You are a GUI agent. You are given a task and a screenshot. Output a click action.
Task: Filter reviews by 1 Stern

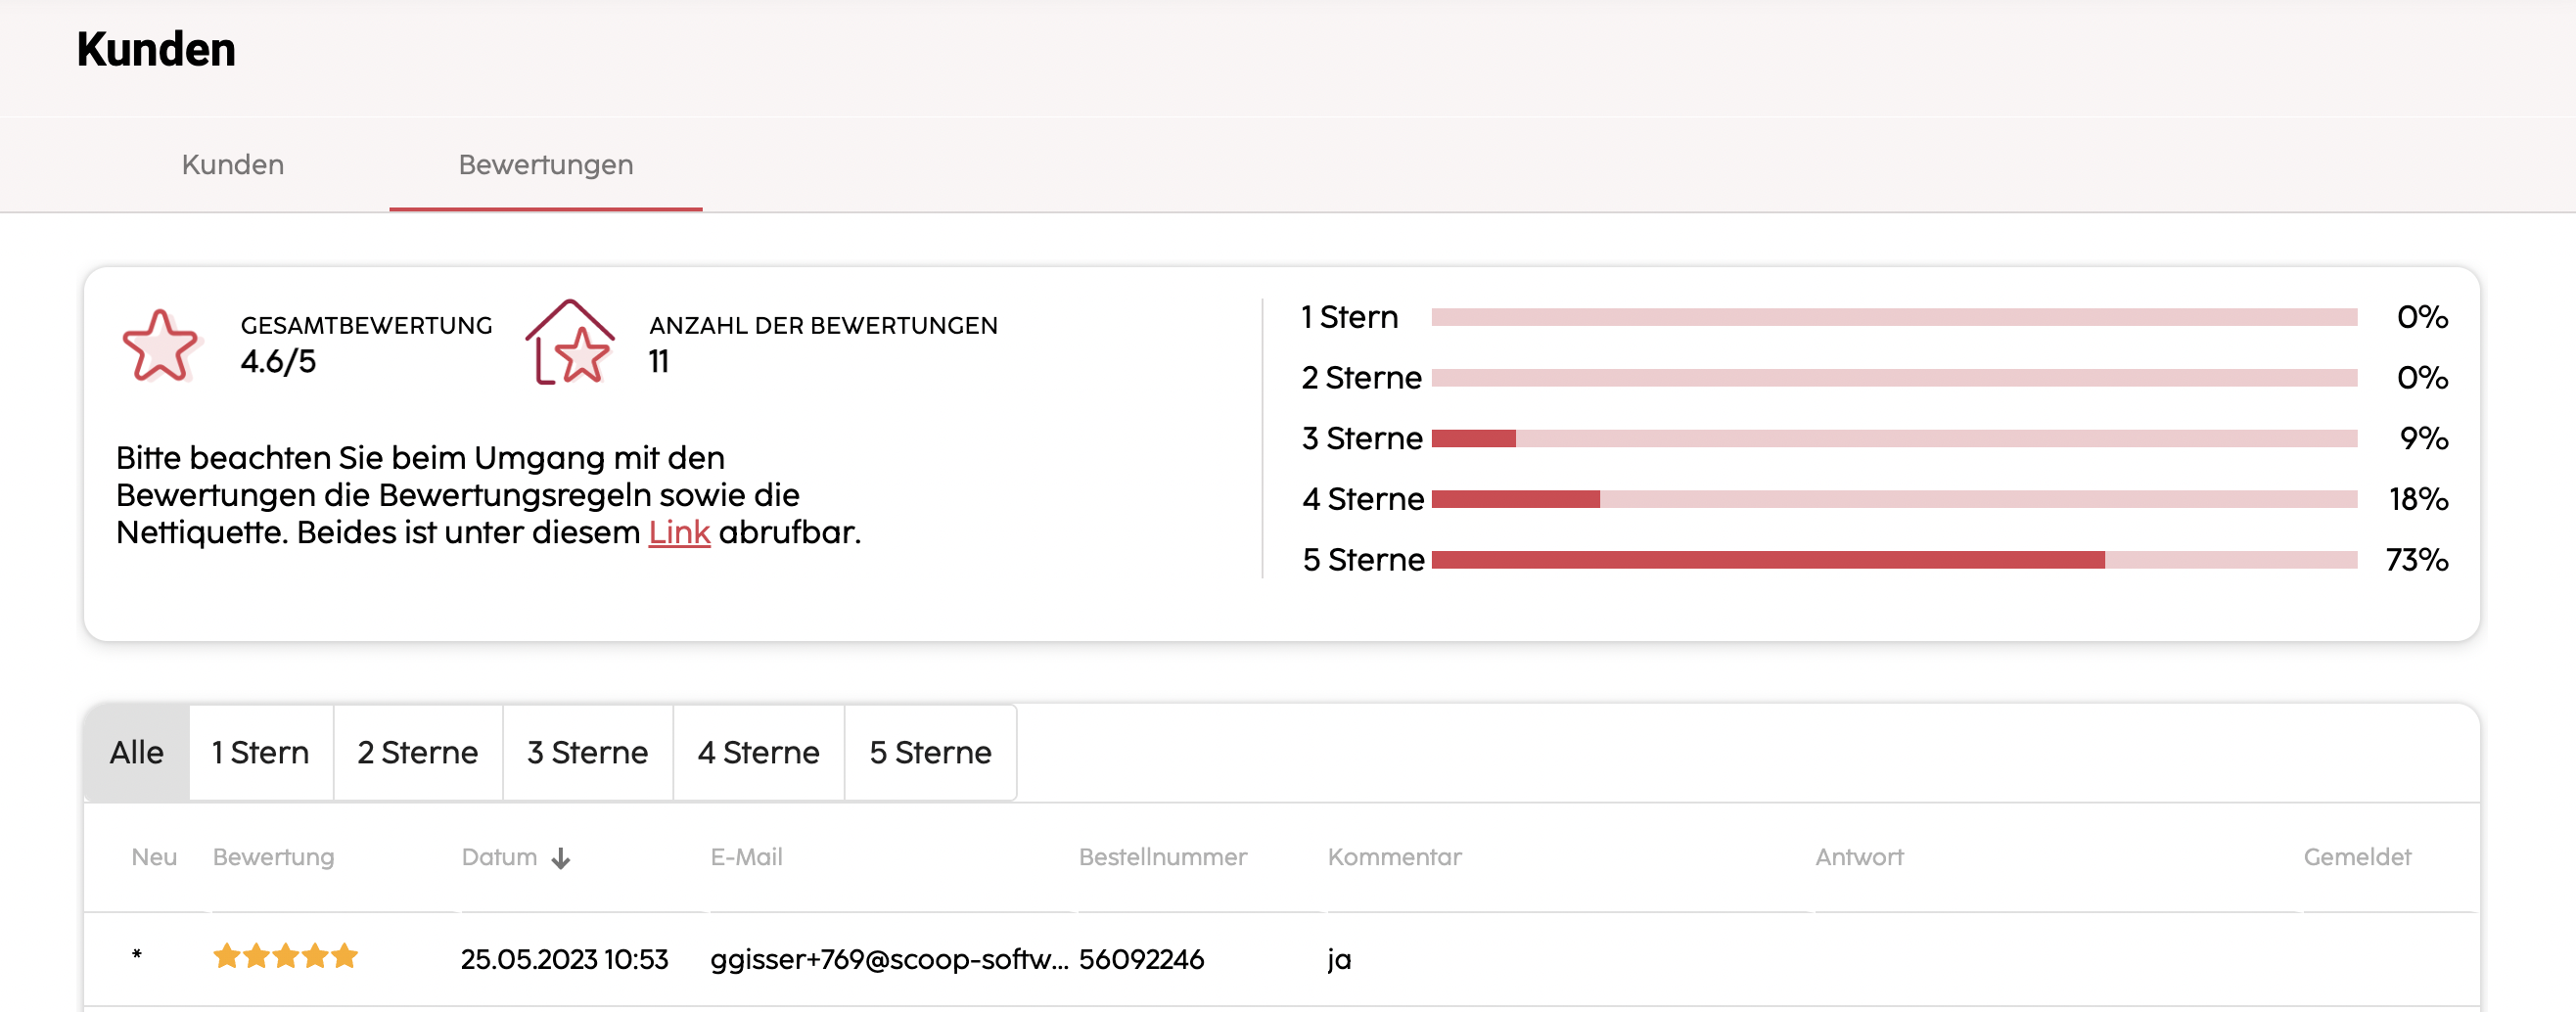pyautogui.click(x=261, y=752)
